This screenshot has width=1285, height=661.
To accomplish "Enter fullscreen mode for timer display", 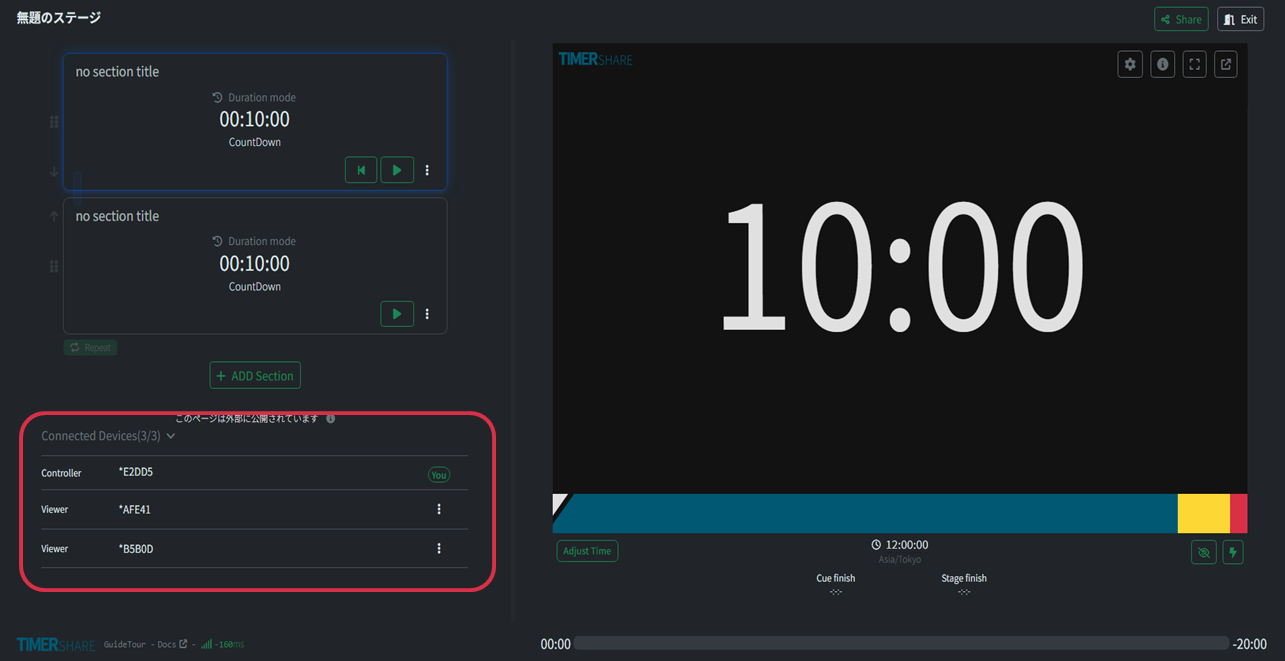I will (1194, 65).
